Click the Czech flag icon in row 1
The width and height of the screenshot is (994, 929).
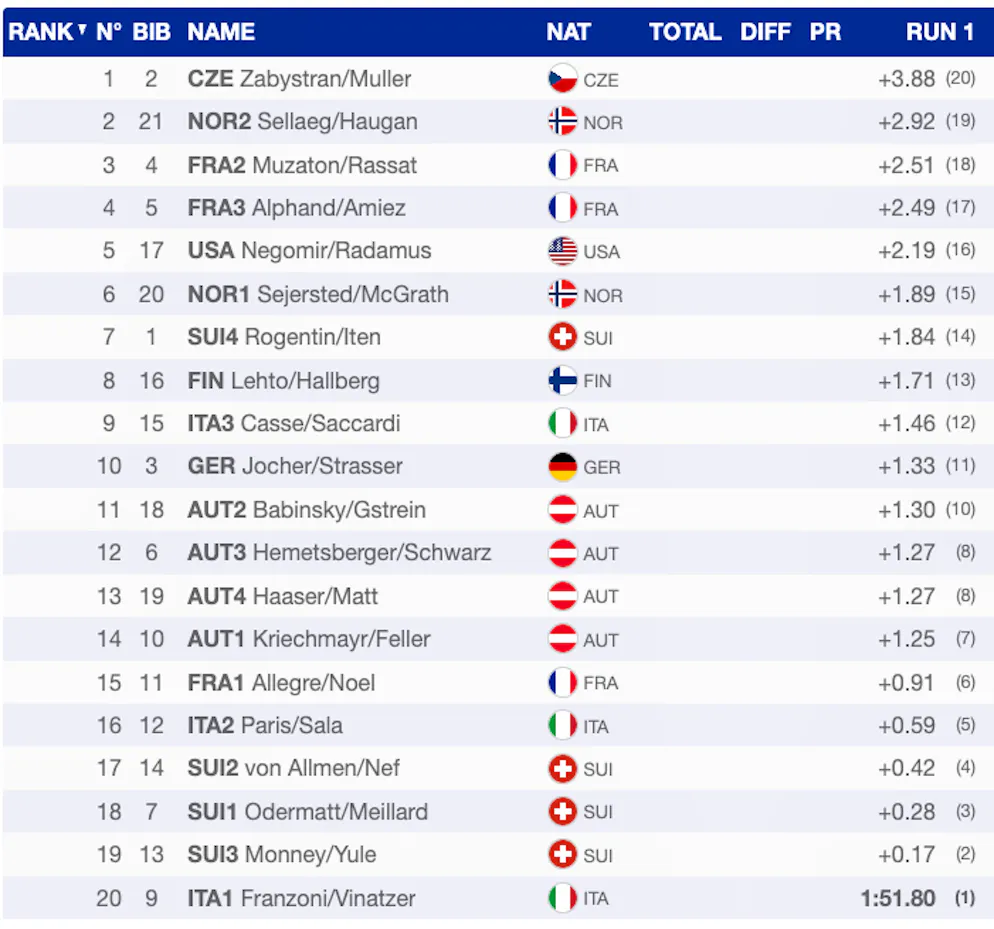coord(563,79)
